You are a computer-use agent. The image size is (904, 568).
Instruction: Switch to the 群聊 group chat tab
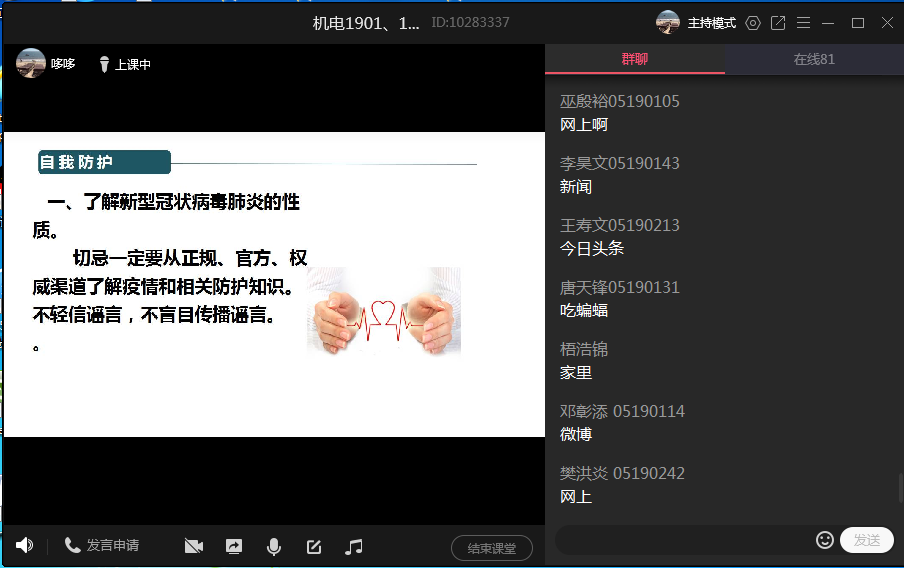[x=635, y=59]
